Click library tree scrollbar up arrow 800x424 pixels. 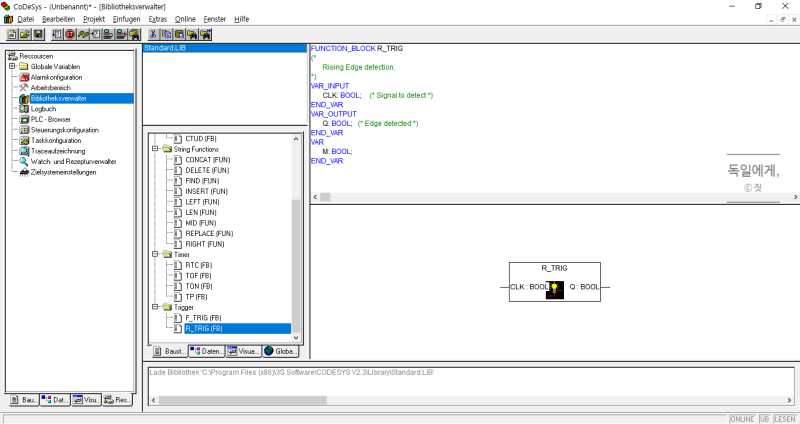(x=296, y=139)
